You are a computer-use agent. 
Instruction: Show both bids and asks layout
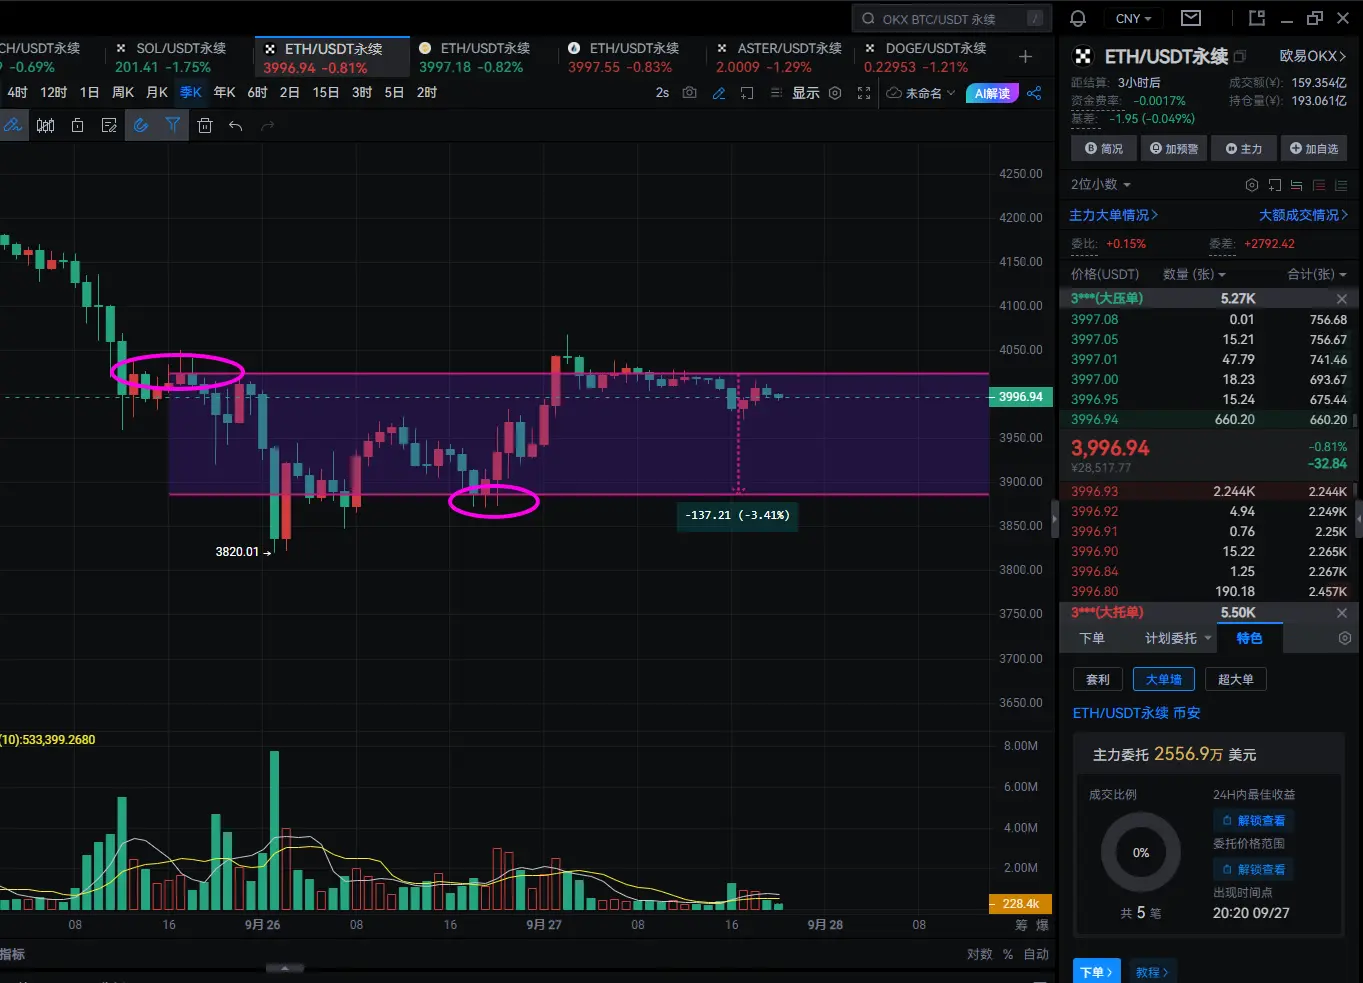click(1296, 185)
